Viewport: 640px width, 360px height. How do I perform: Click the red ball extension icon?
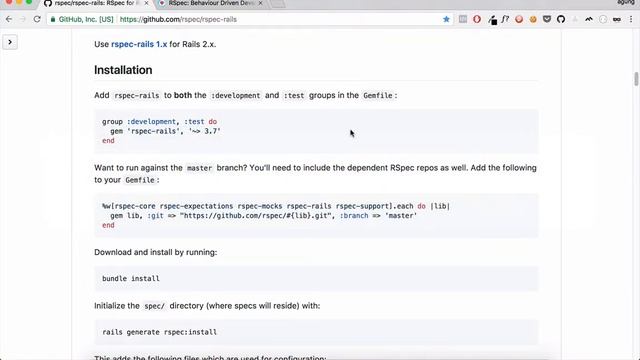[x=519, y=19]
